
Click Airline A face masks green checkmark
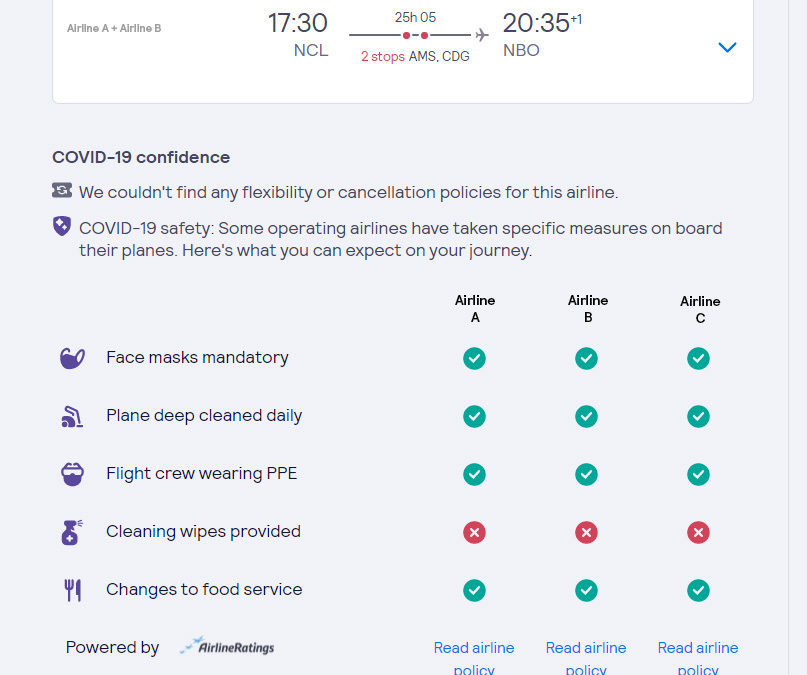tap(474, 359)
